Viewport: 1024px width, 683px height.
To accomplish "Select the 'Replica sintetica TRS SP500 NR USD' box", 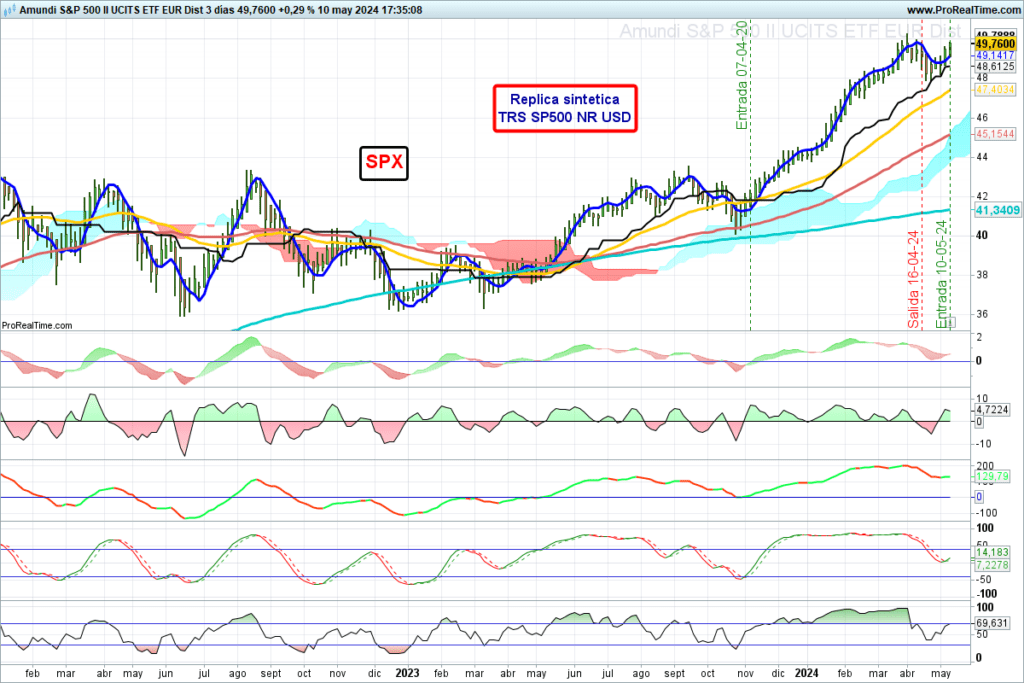I will (x=565, y=108).
